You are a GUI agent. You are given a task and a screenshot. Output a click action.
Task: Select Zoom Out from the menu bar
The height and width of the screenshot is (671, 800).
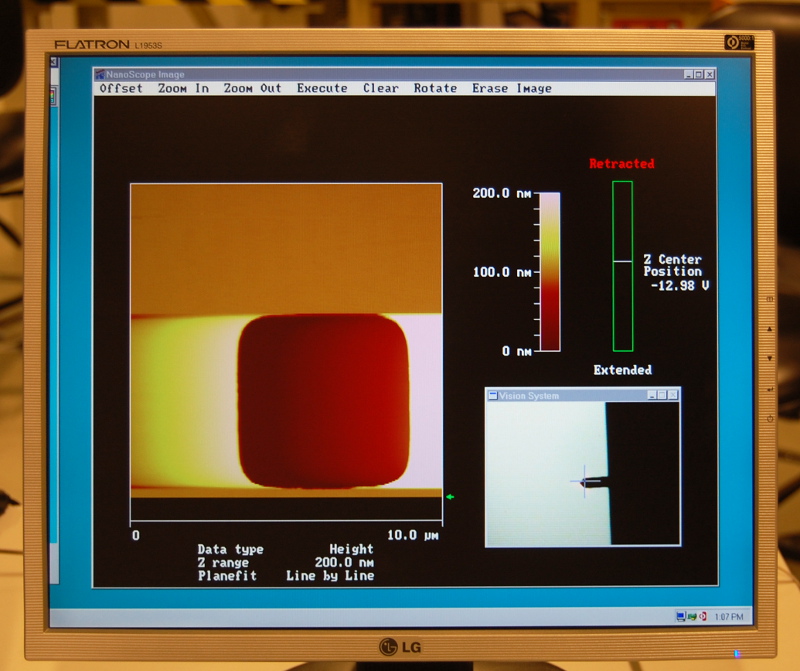(253, 88)
